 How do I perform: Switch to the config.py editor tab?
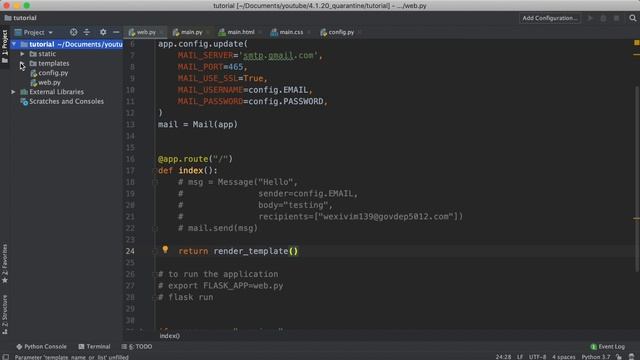(x=341, y=32)
